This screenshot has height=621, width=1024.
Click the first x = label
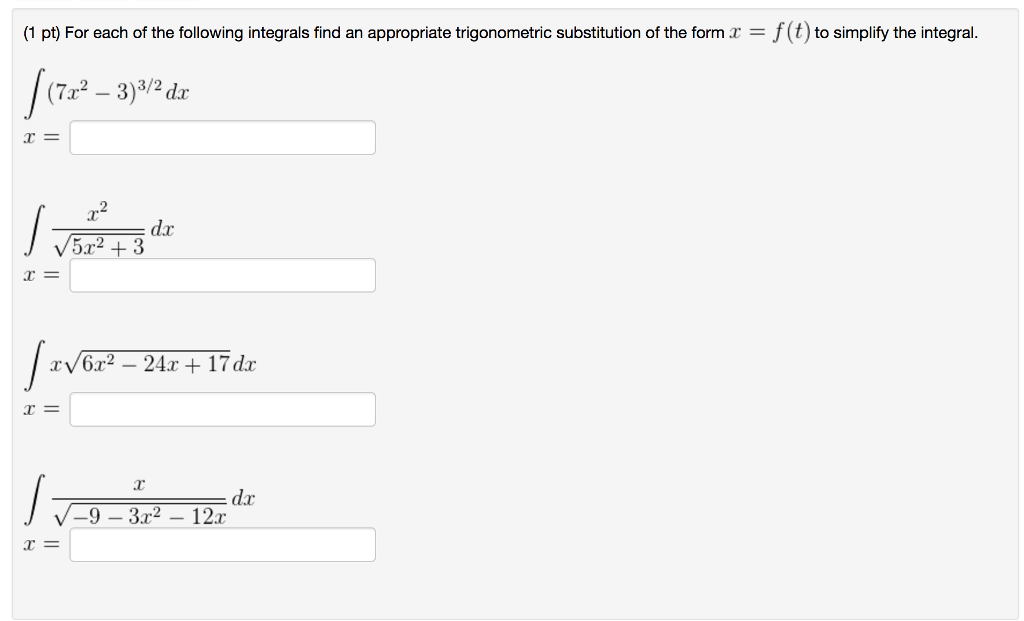tap(40, 137)
